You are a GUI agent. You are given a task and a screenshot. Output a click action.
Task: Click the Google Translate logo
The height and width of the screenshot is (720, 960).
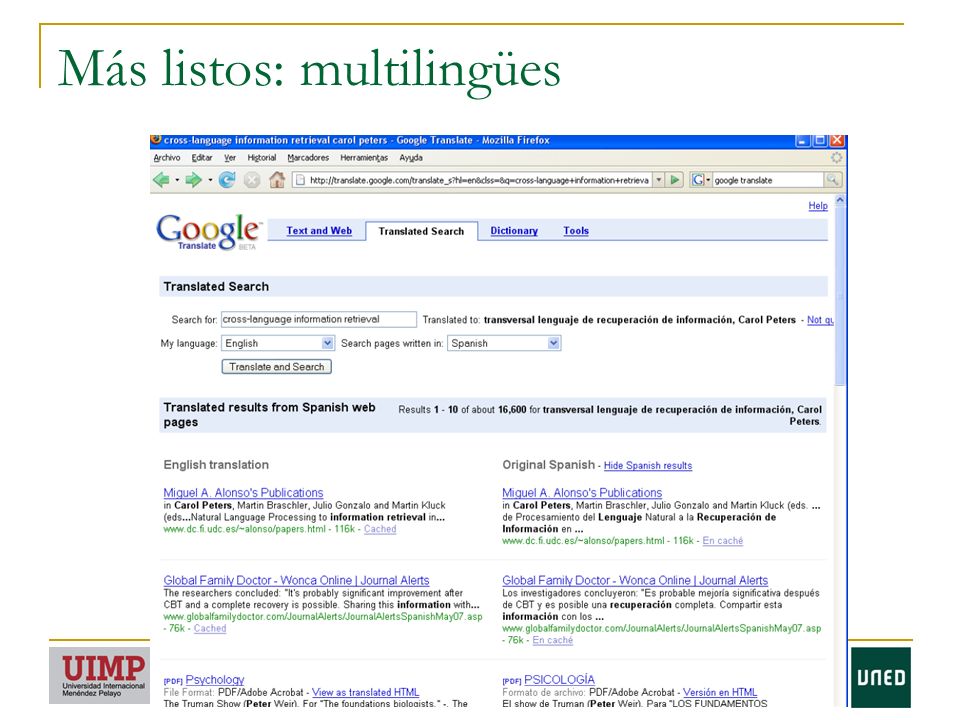[x=209, y=231]
